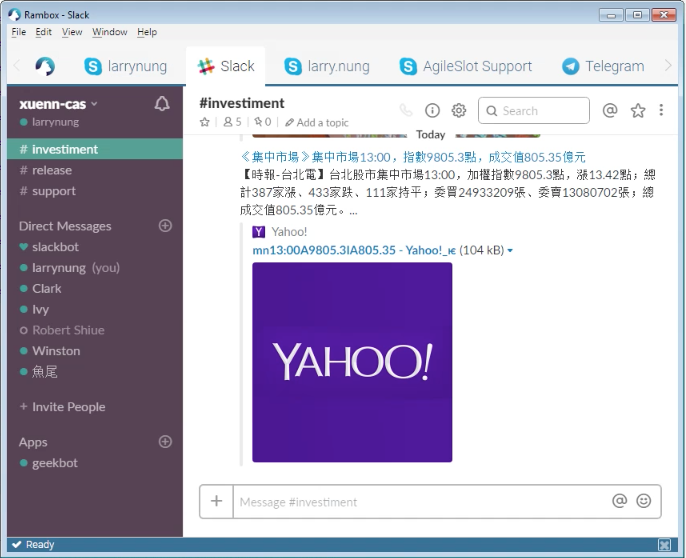Click larrynung presence under workspace name
The image size is (686, 558).
pyautogui.click(x=49, y=122)
